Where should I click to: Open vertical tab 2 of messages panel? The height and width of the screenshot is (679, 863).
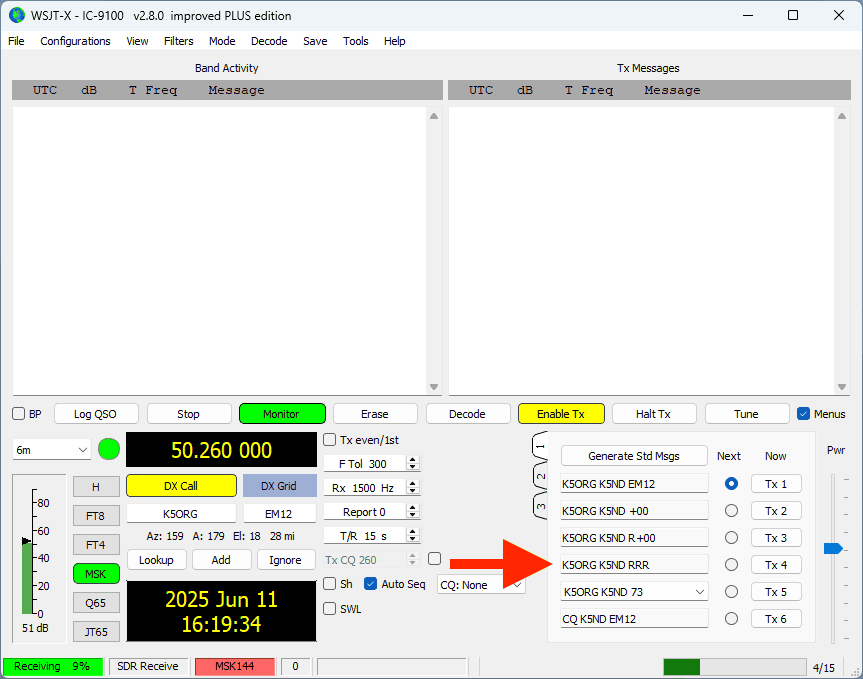(x=540, y=477)
